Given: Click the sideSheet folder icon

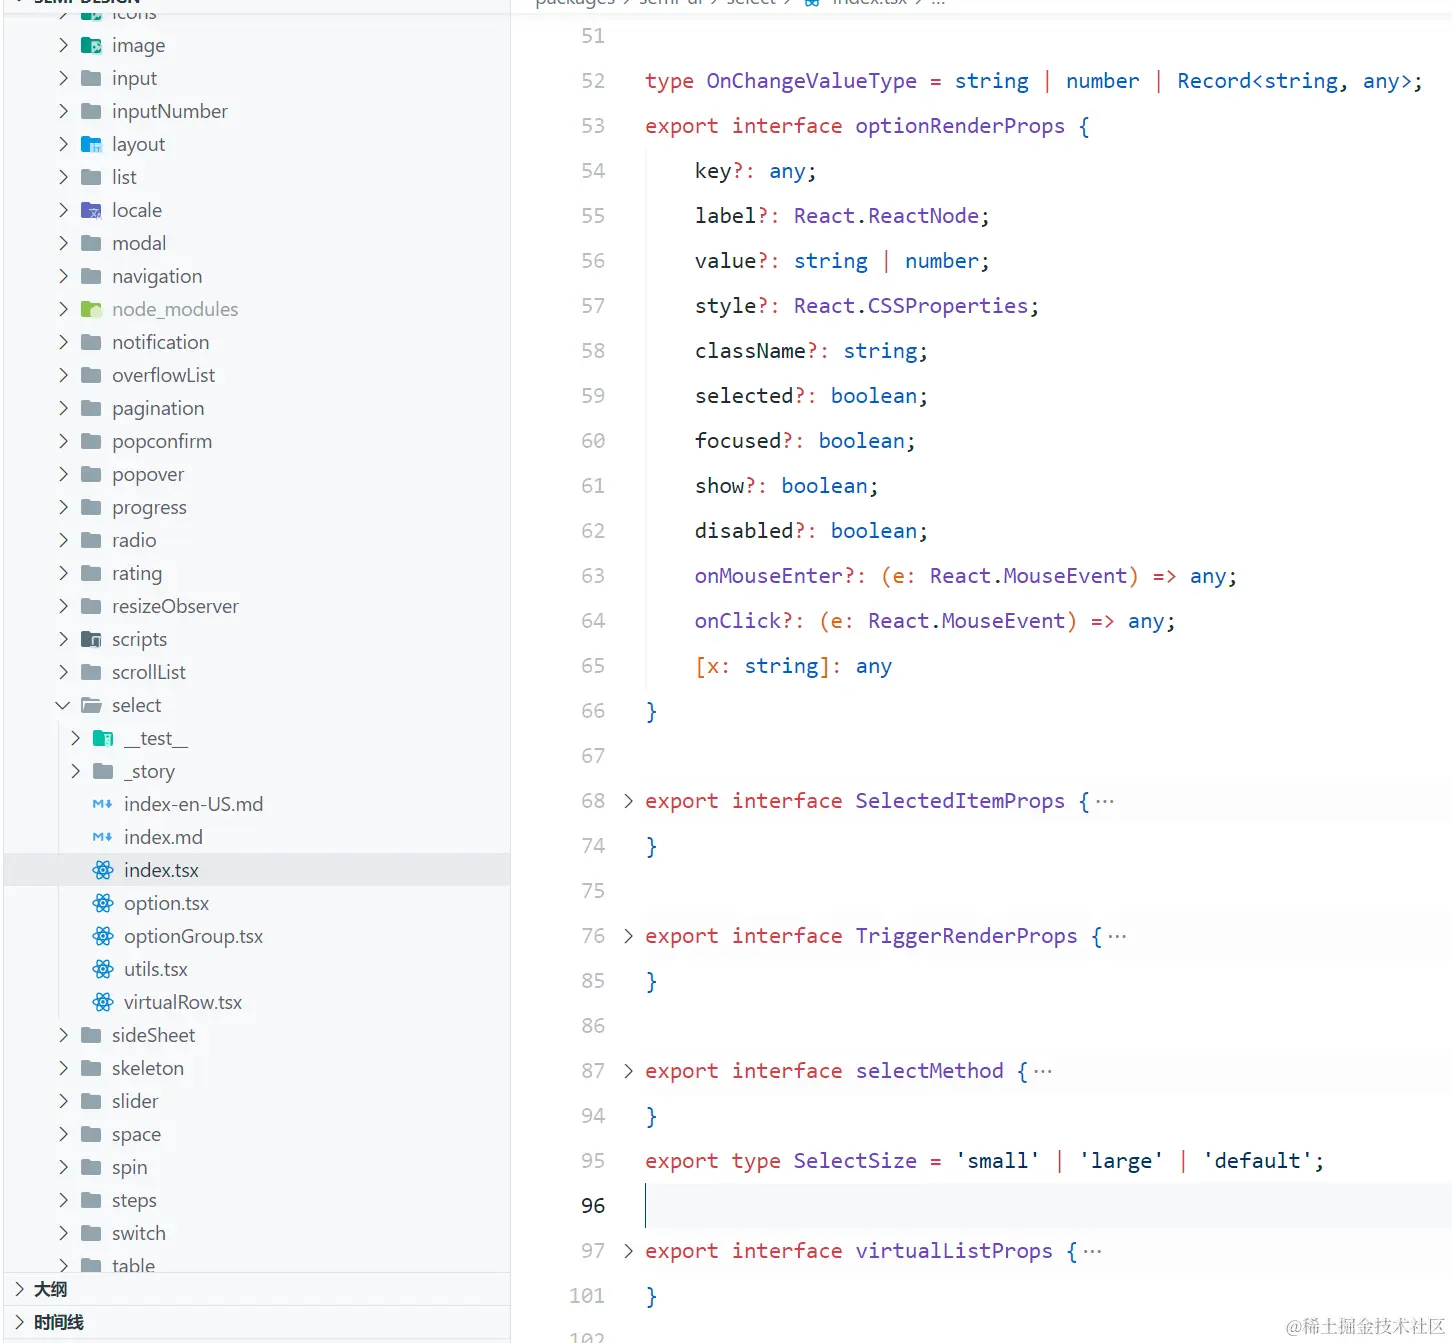Looking at the screenshot, I should (x=91, y=1035).
